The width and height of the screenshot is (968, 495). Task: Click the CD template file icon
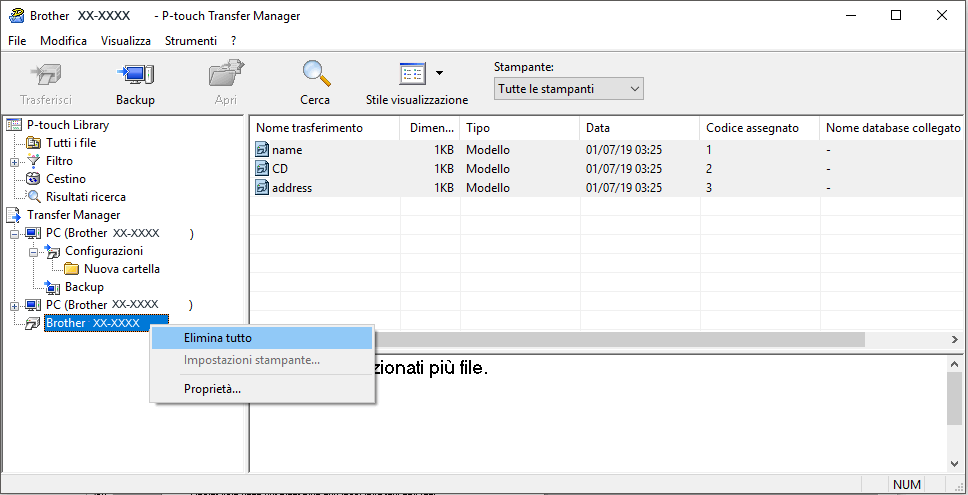(x=262, y=168)
